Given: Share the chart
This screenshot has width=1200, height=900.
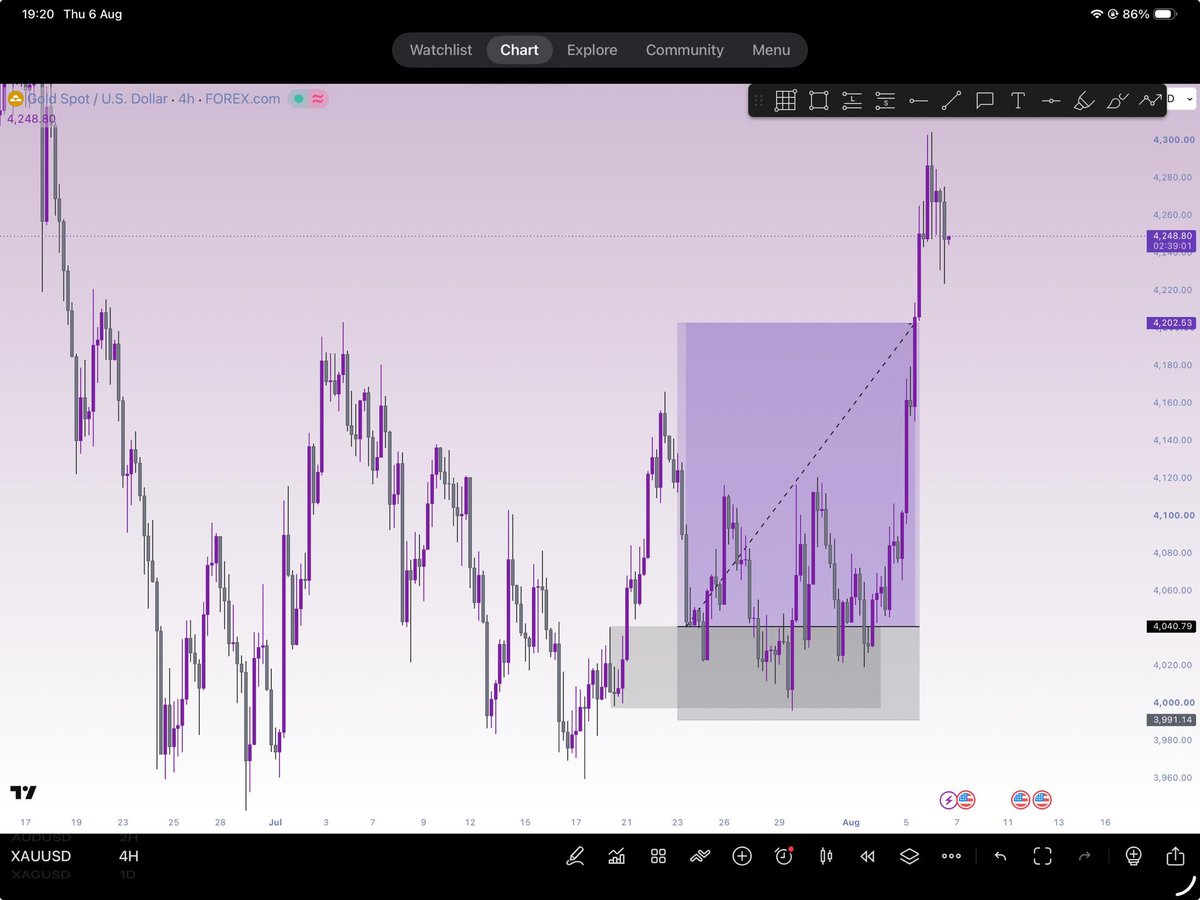Looking at the screenshot, I should pyautogui.click(x=1175, y=856).
